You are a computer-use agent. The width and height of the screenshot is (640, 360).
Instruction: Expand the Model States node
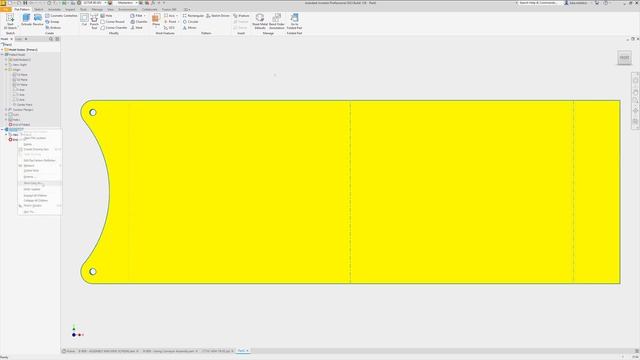2,50
